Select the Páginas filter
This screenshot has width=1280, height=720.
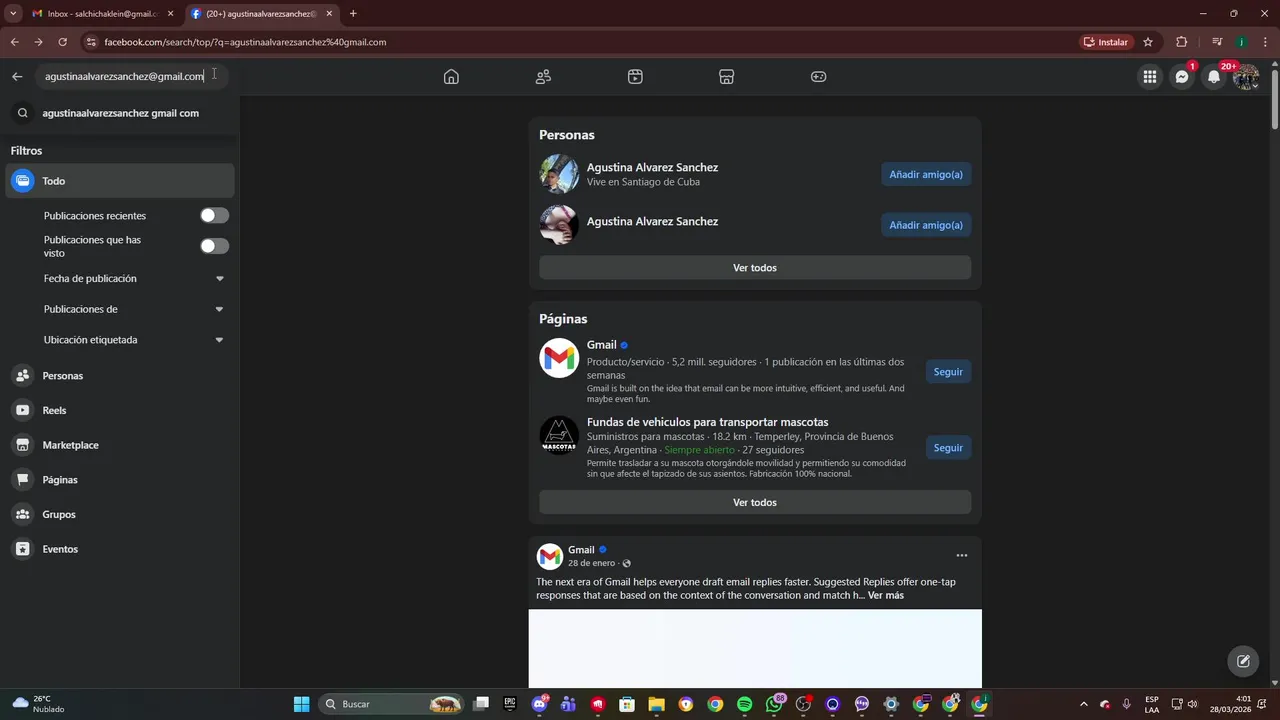pos(120,480)
